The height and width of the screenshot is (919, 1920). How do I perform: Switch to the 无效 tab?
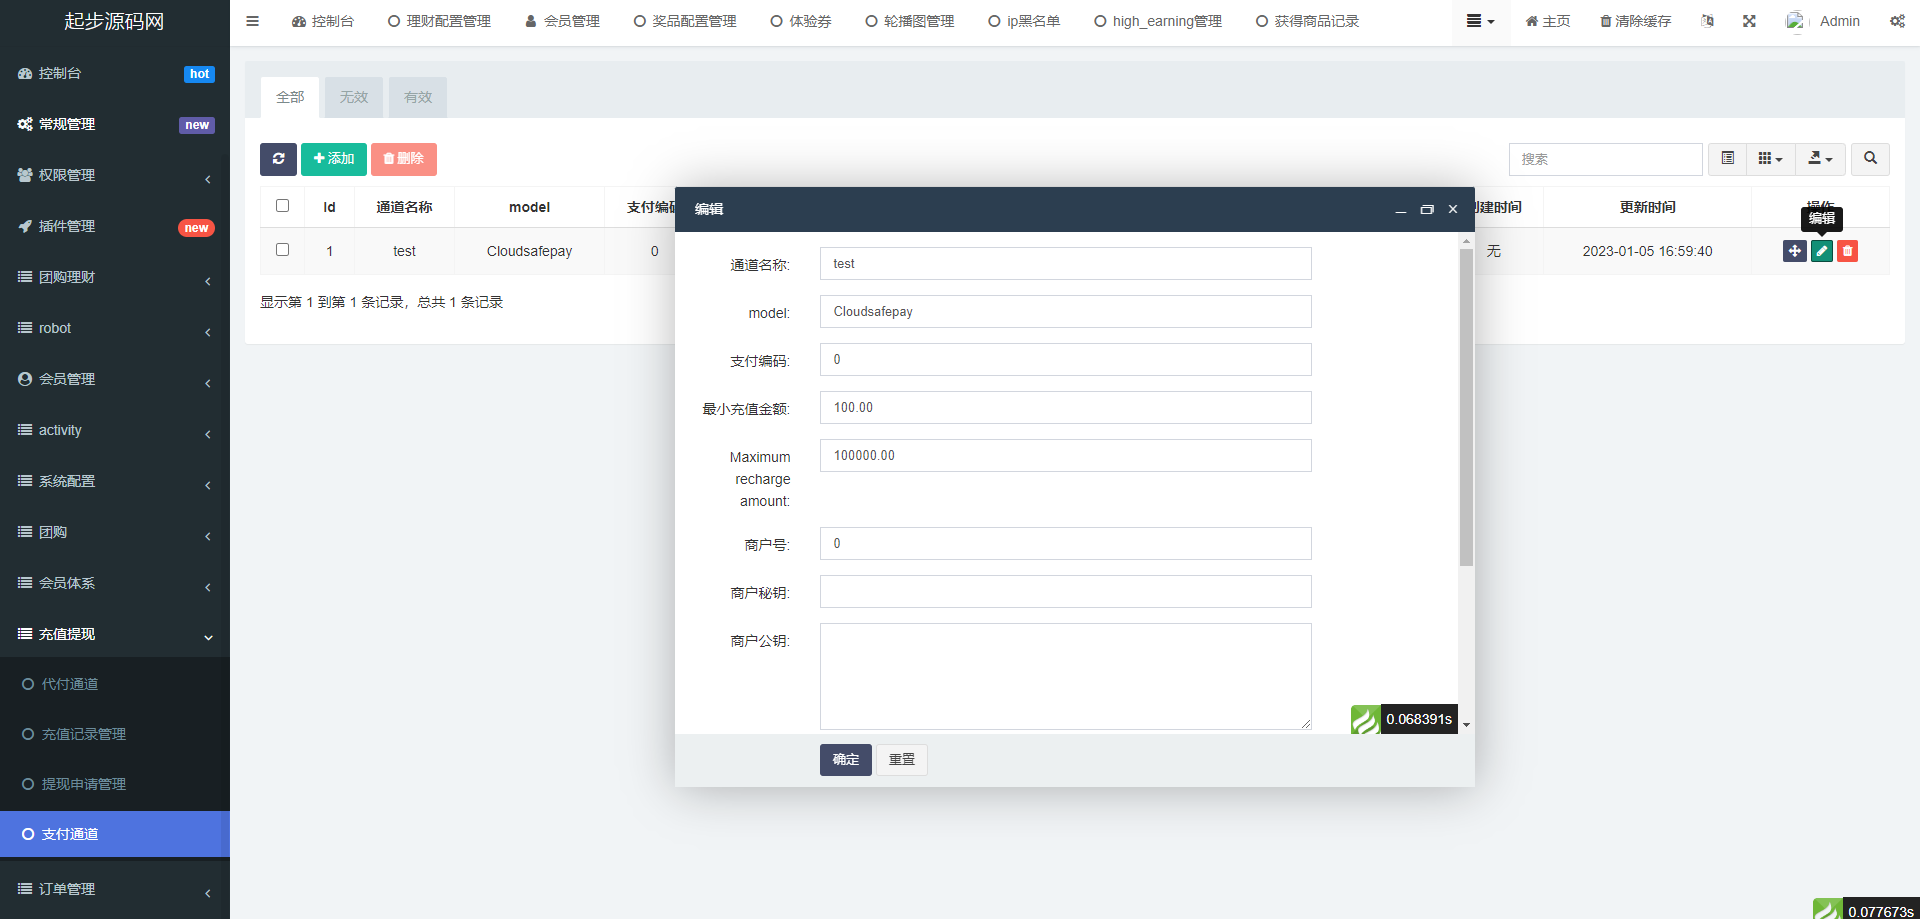(x=353, y=97)
